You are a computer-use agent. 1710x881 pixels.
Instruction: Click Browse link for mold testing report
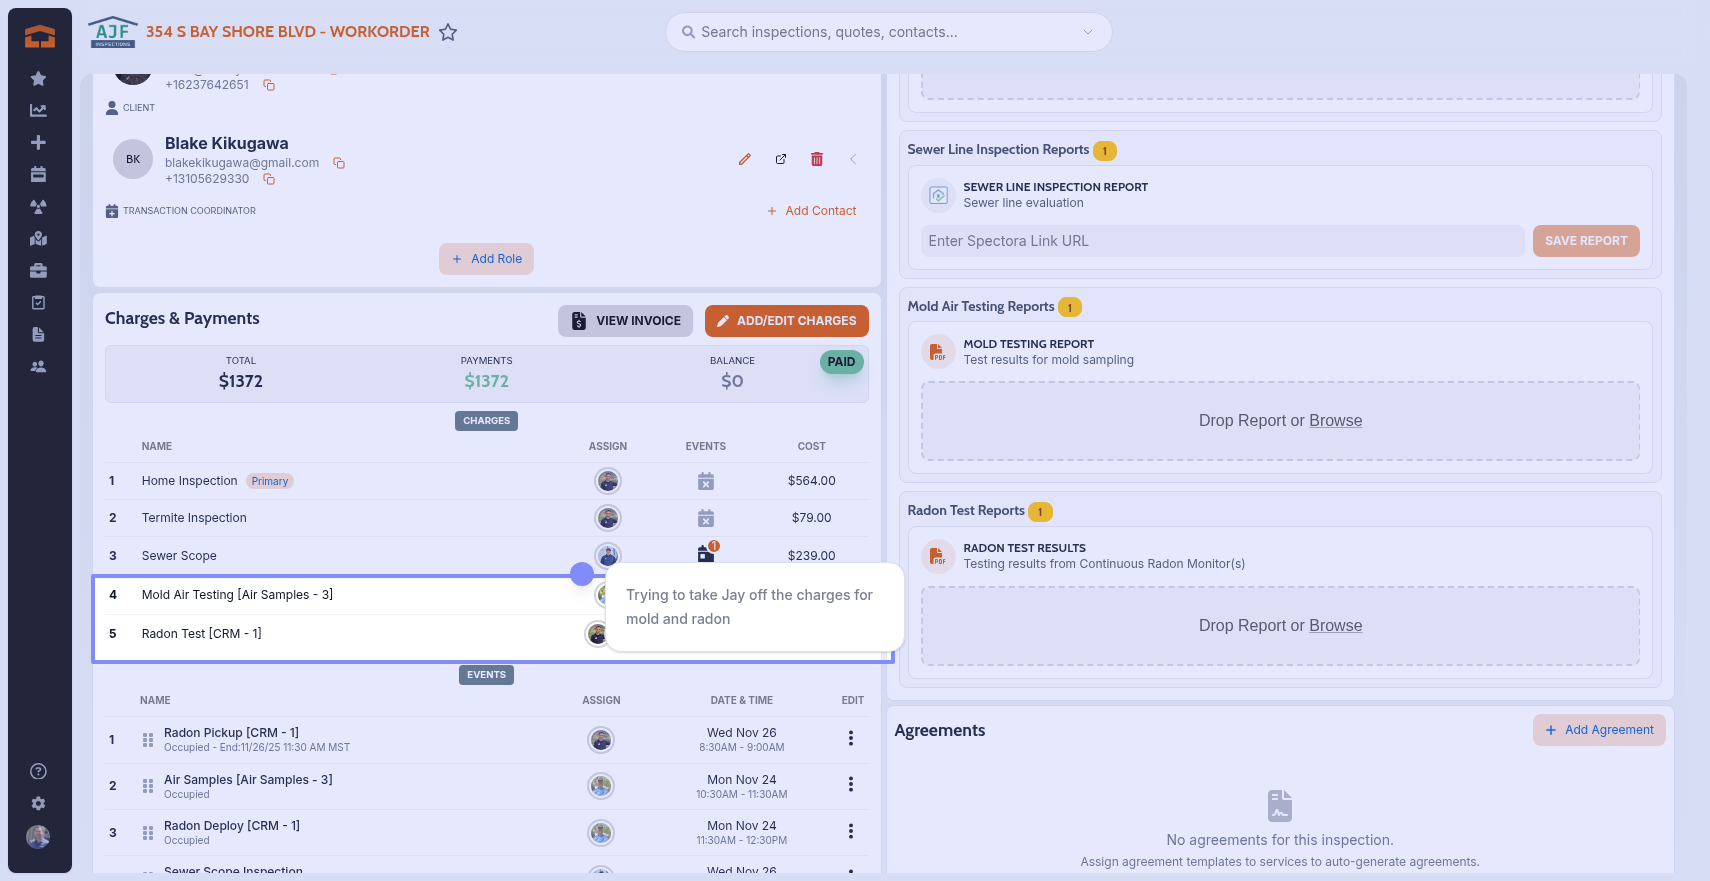[1335, 421]
